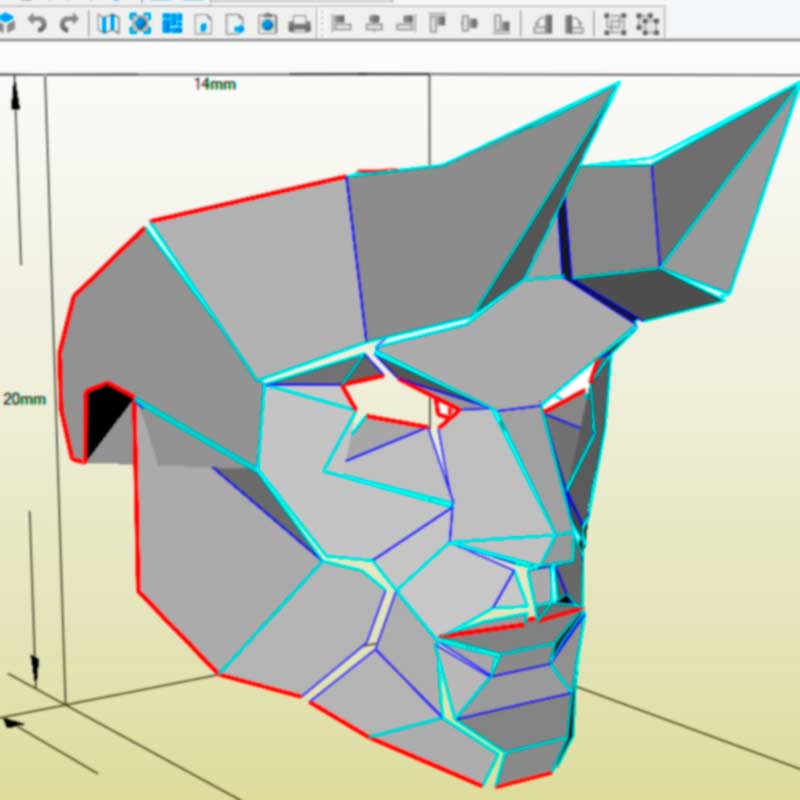Select the portrait page orientation icon
800x800 pixels.
click(204, 23)
